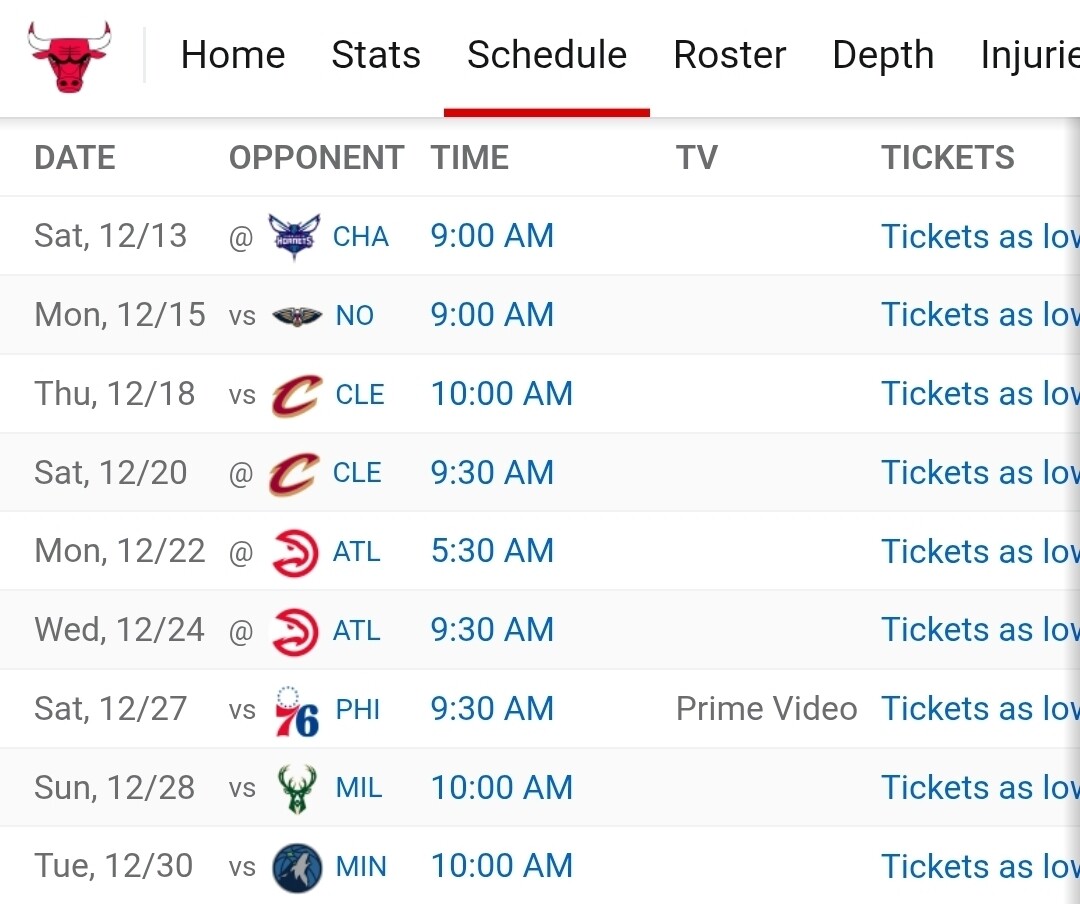This screenshot has width=1080, height=904.
Task: Click the New Orleans Pelicans logo
Action: 297,316
